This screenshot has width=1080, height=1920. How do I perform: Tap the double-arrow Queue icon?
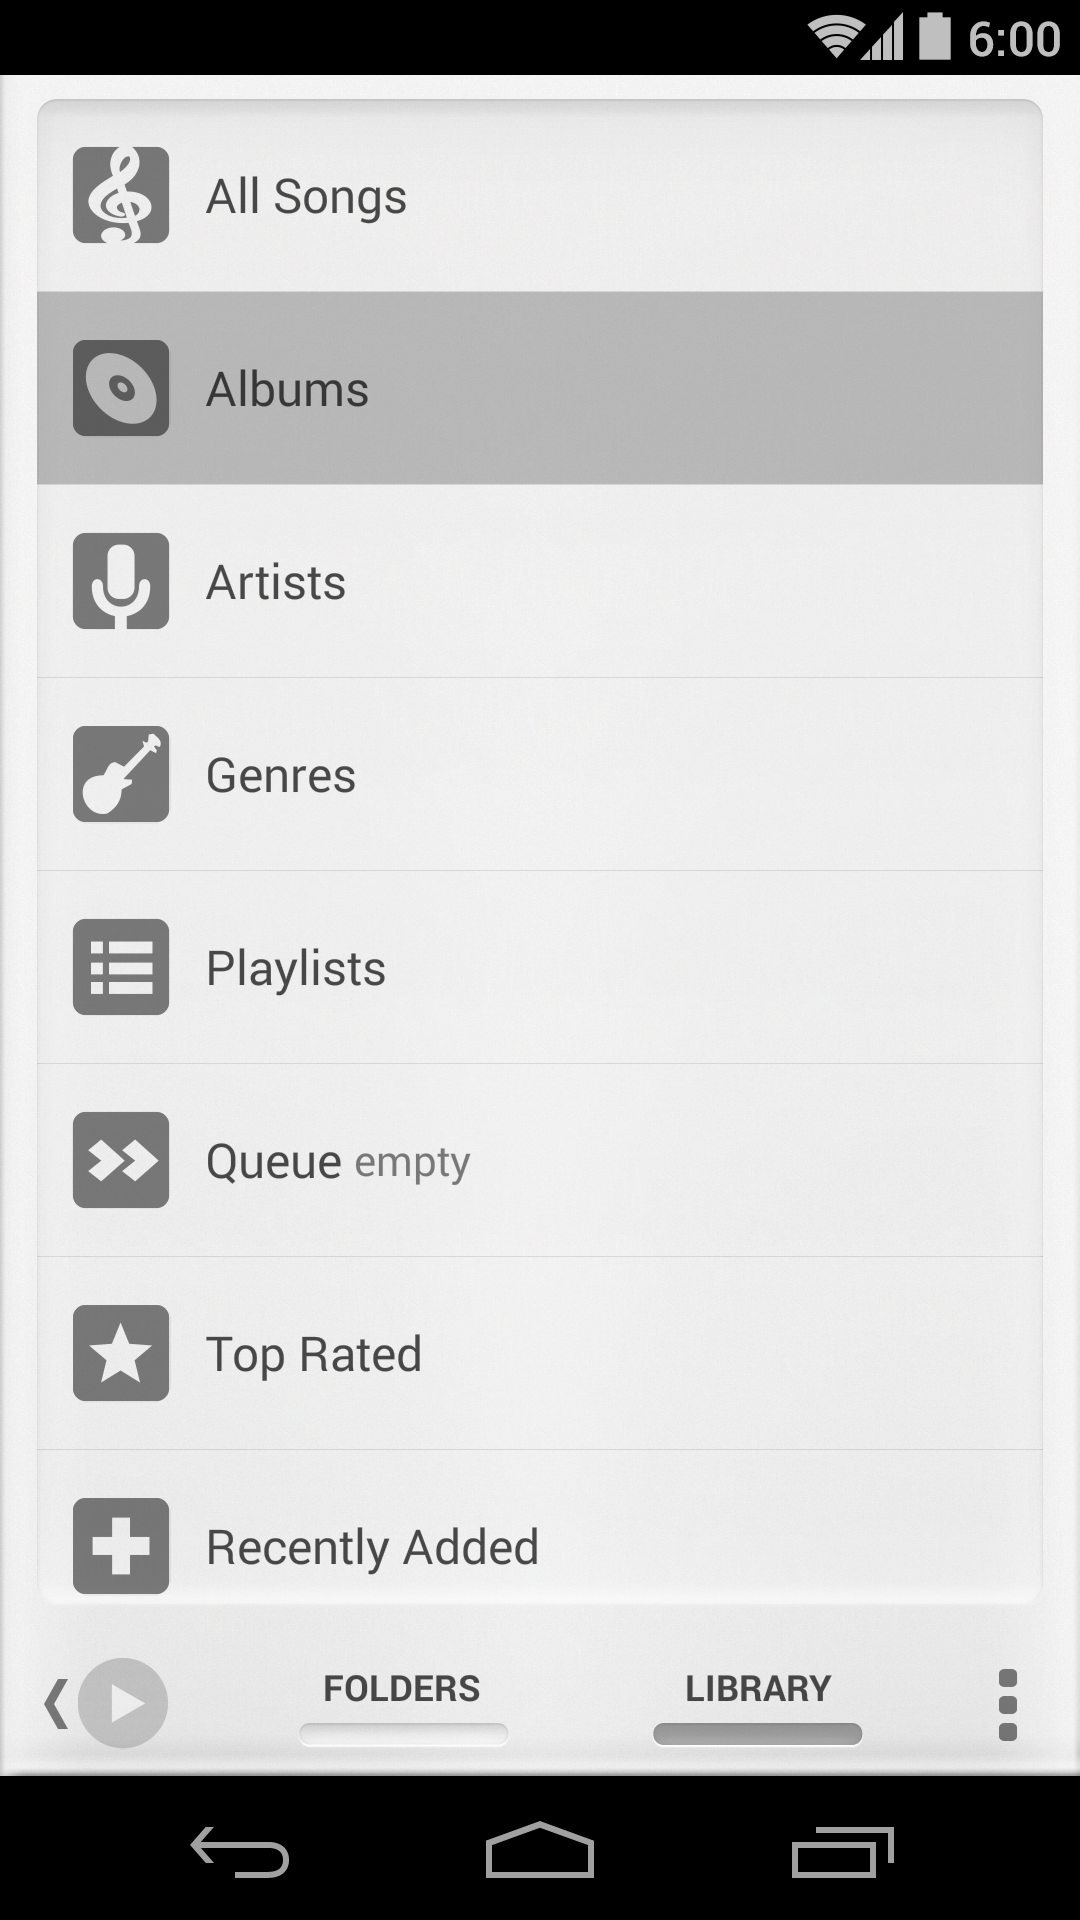point(121,1160)
